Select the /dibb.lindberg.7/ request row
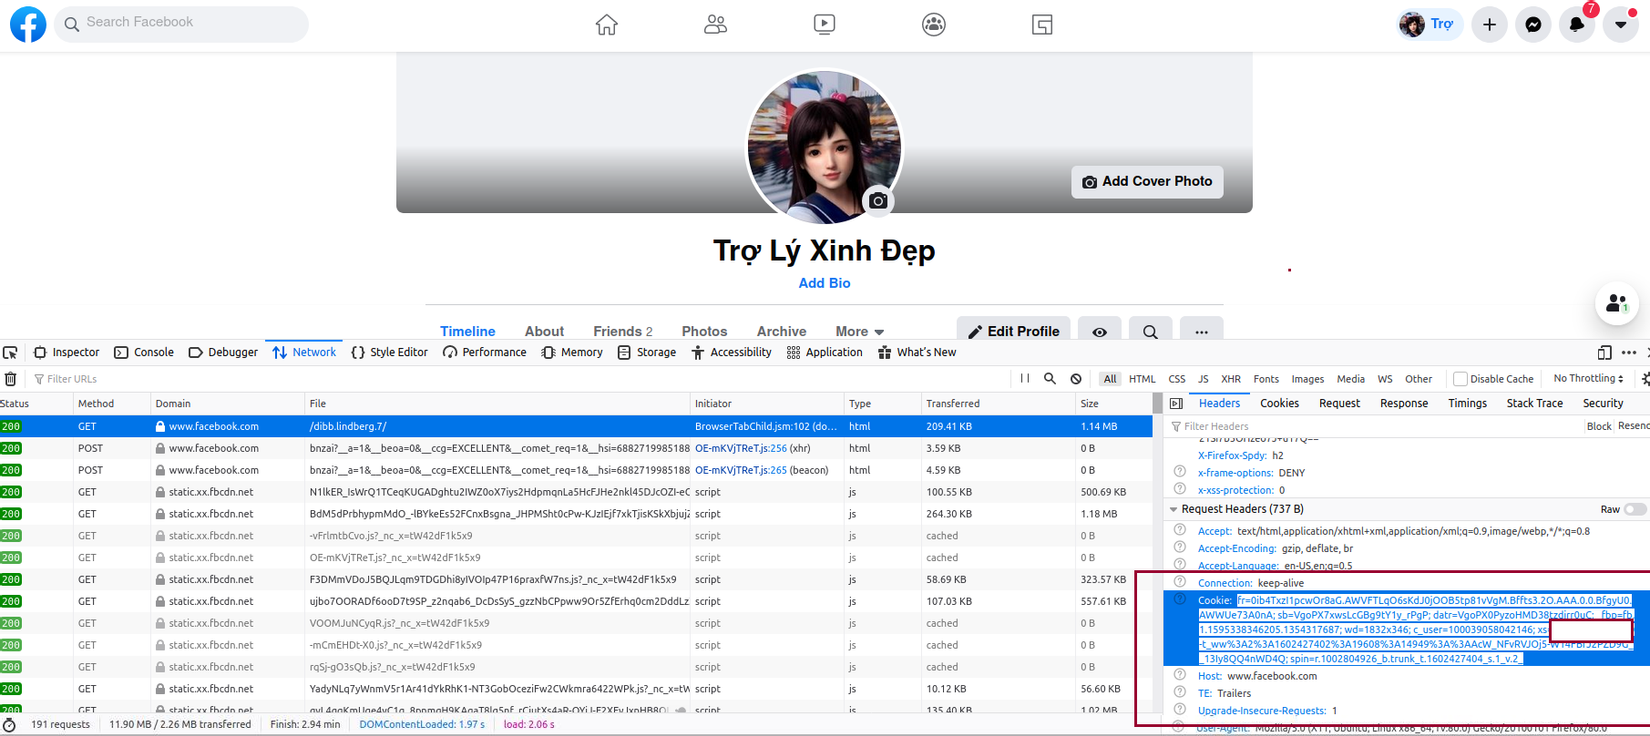Viewport: 1650px width, 736px height. coord(576,426)
